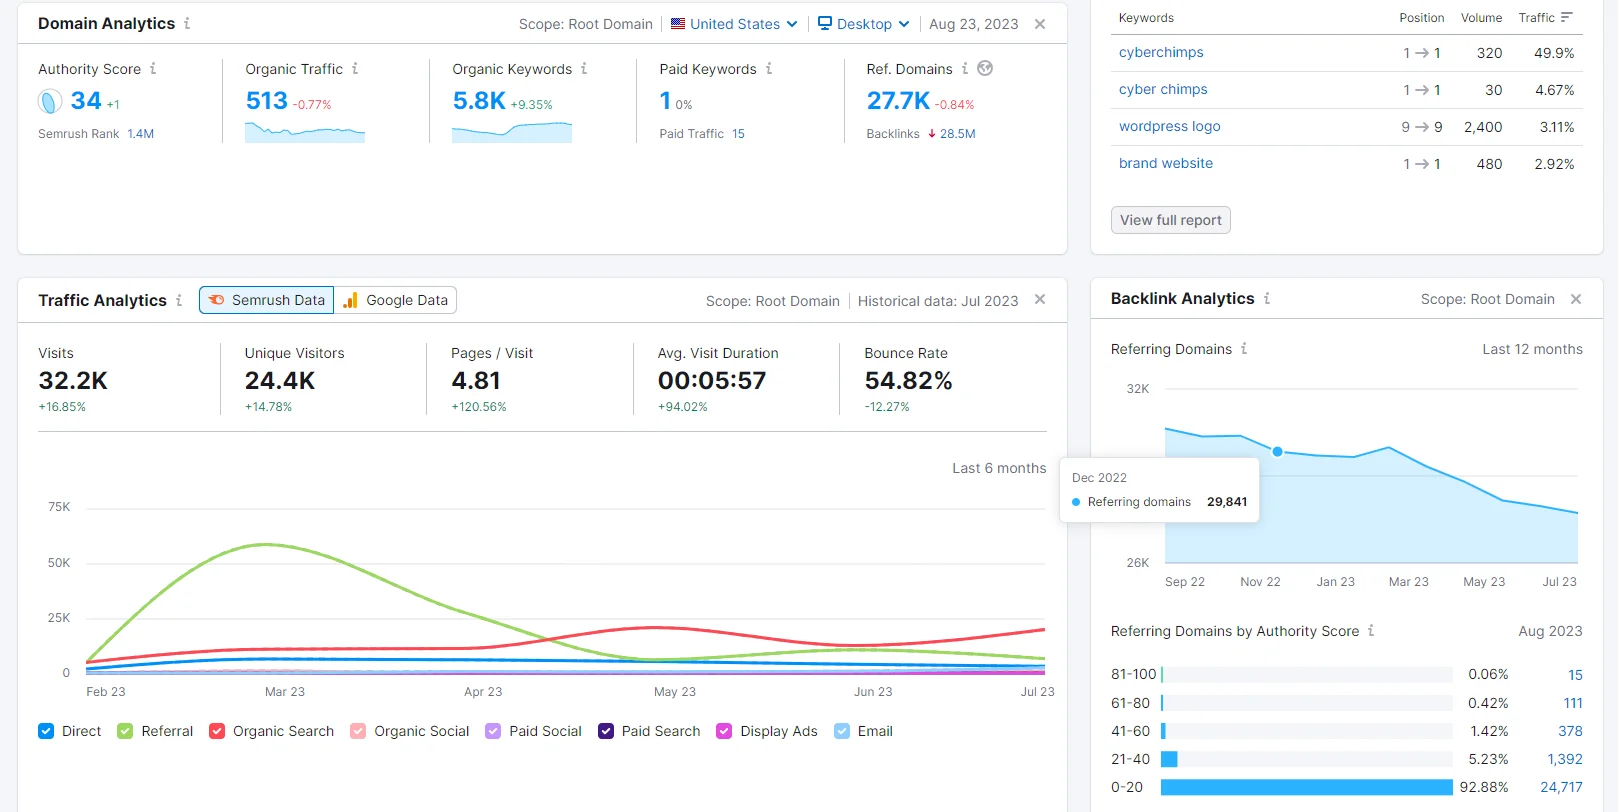Open Semrush Rank 1.4M link
The height and width of the screenshot is (812, 1618).
[x=141, y=134]
